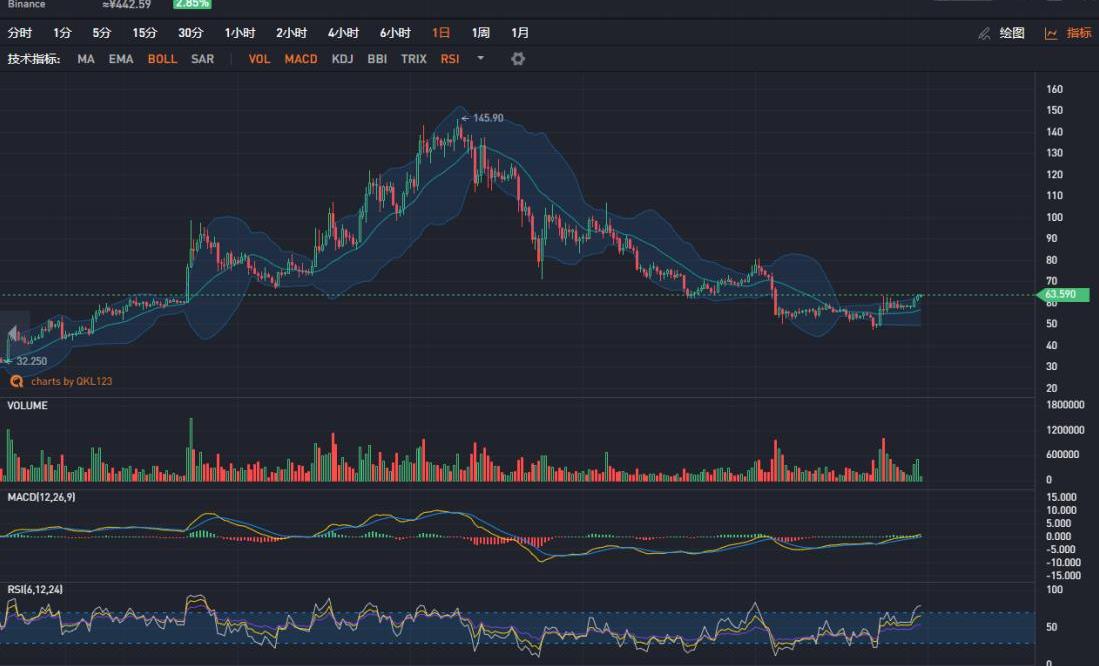Expand the indicators dropdown arrow
The width and height of the screenshot is (1099, 666).
click(480, 58)
